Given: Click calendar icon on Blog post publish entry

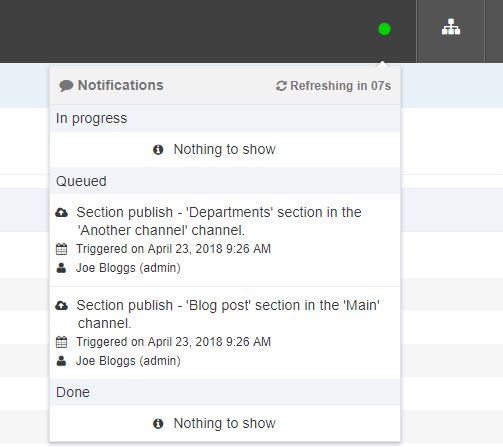Looking at the screenshot, I should (x=61, y=342).
